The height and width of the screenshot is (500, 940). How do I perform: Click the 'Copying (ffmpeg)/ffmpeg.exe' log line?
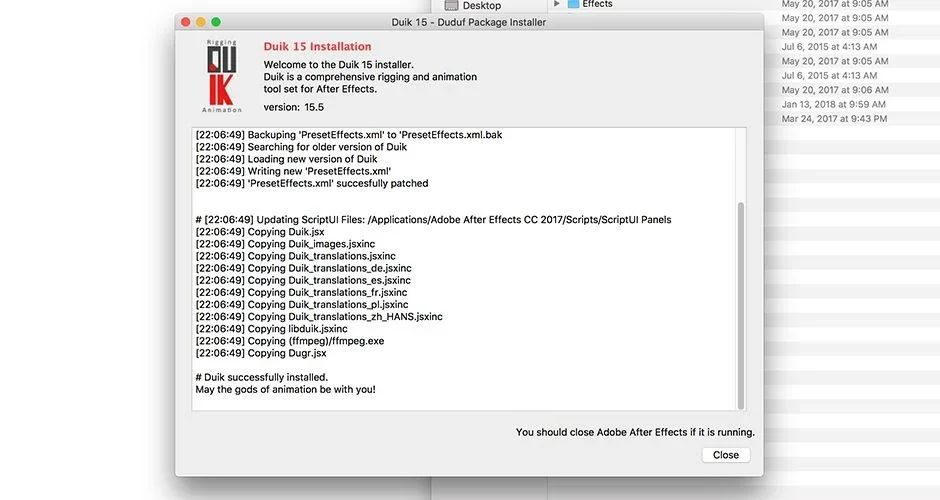[x=290, y=341]
